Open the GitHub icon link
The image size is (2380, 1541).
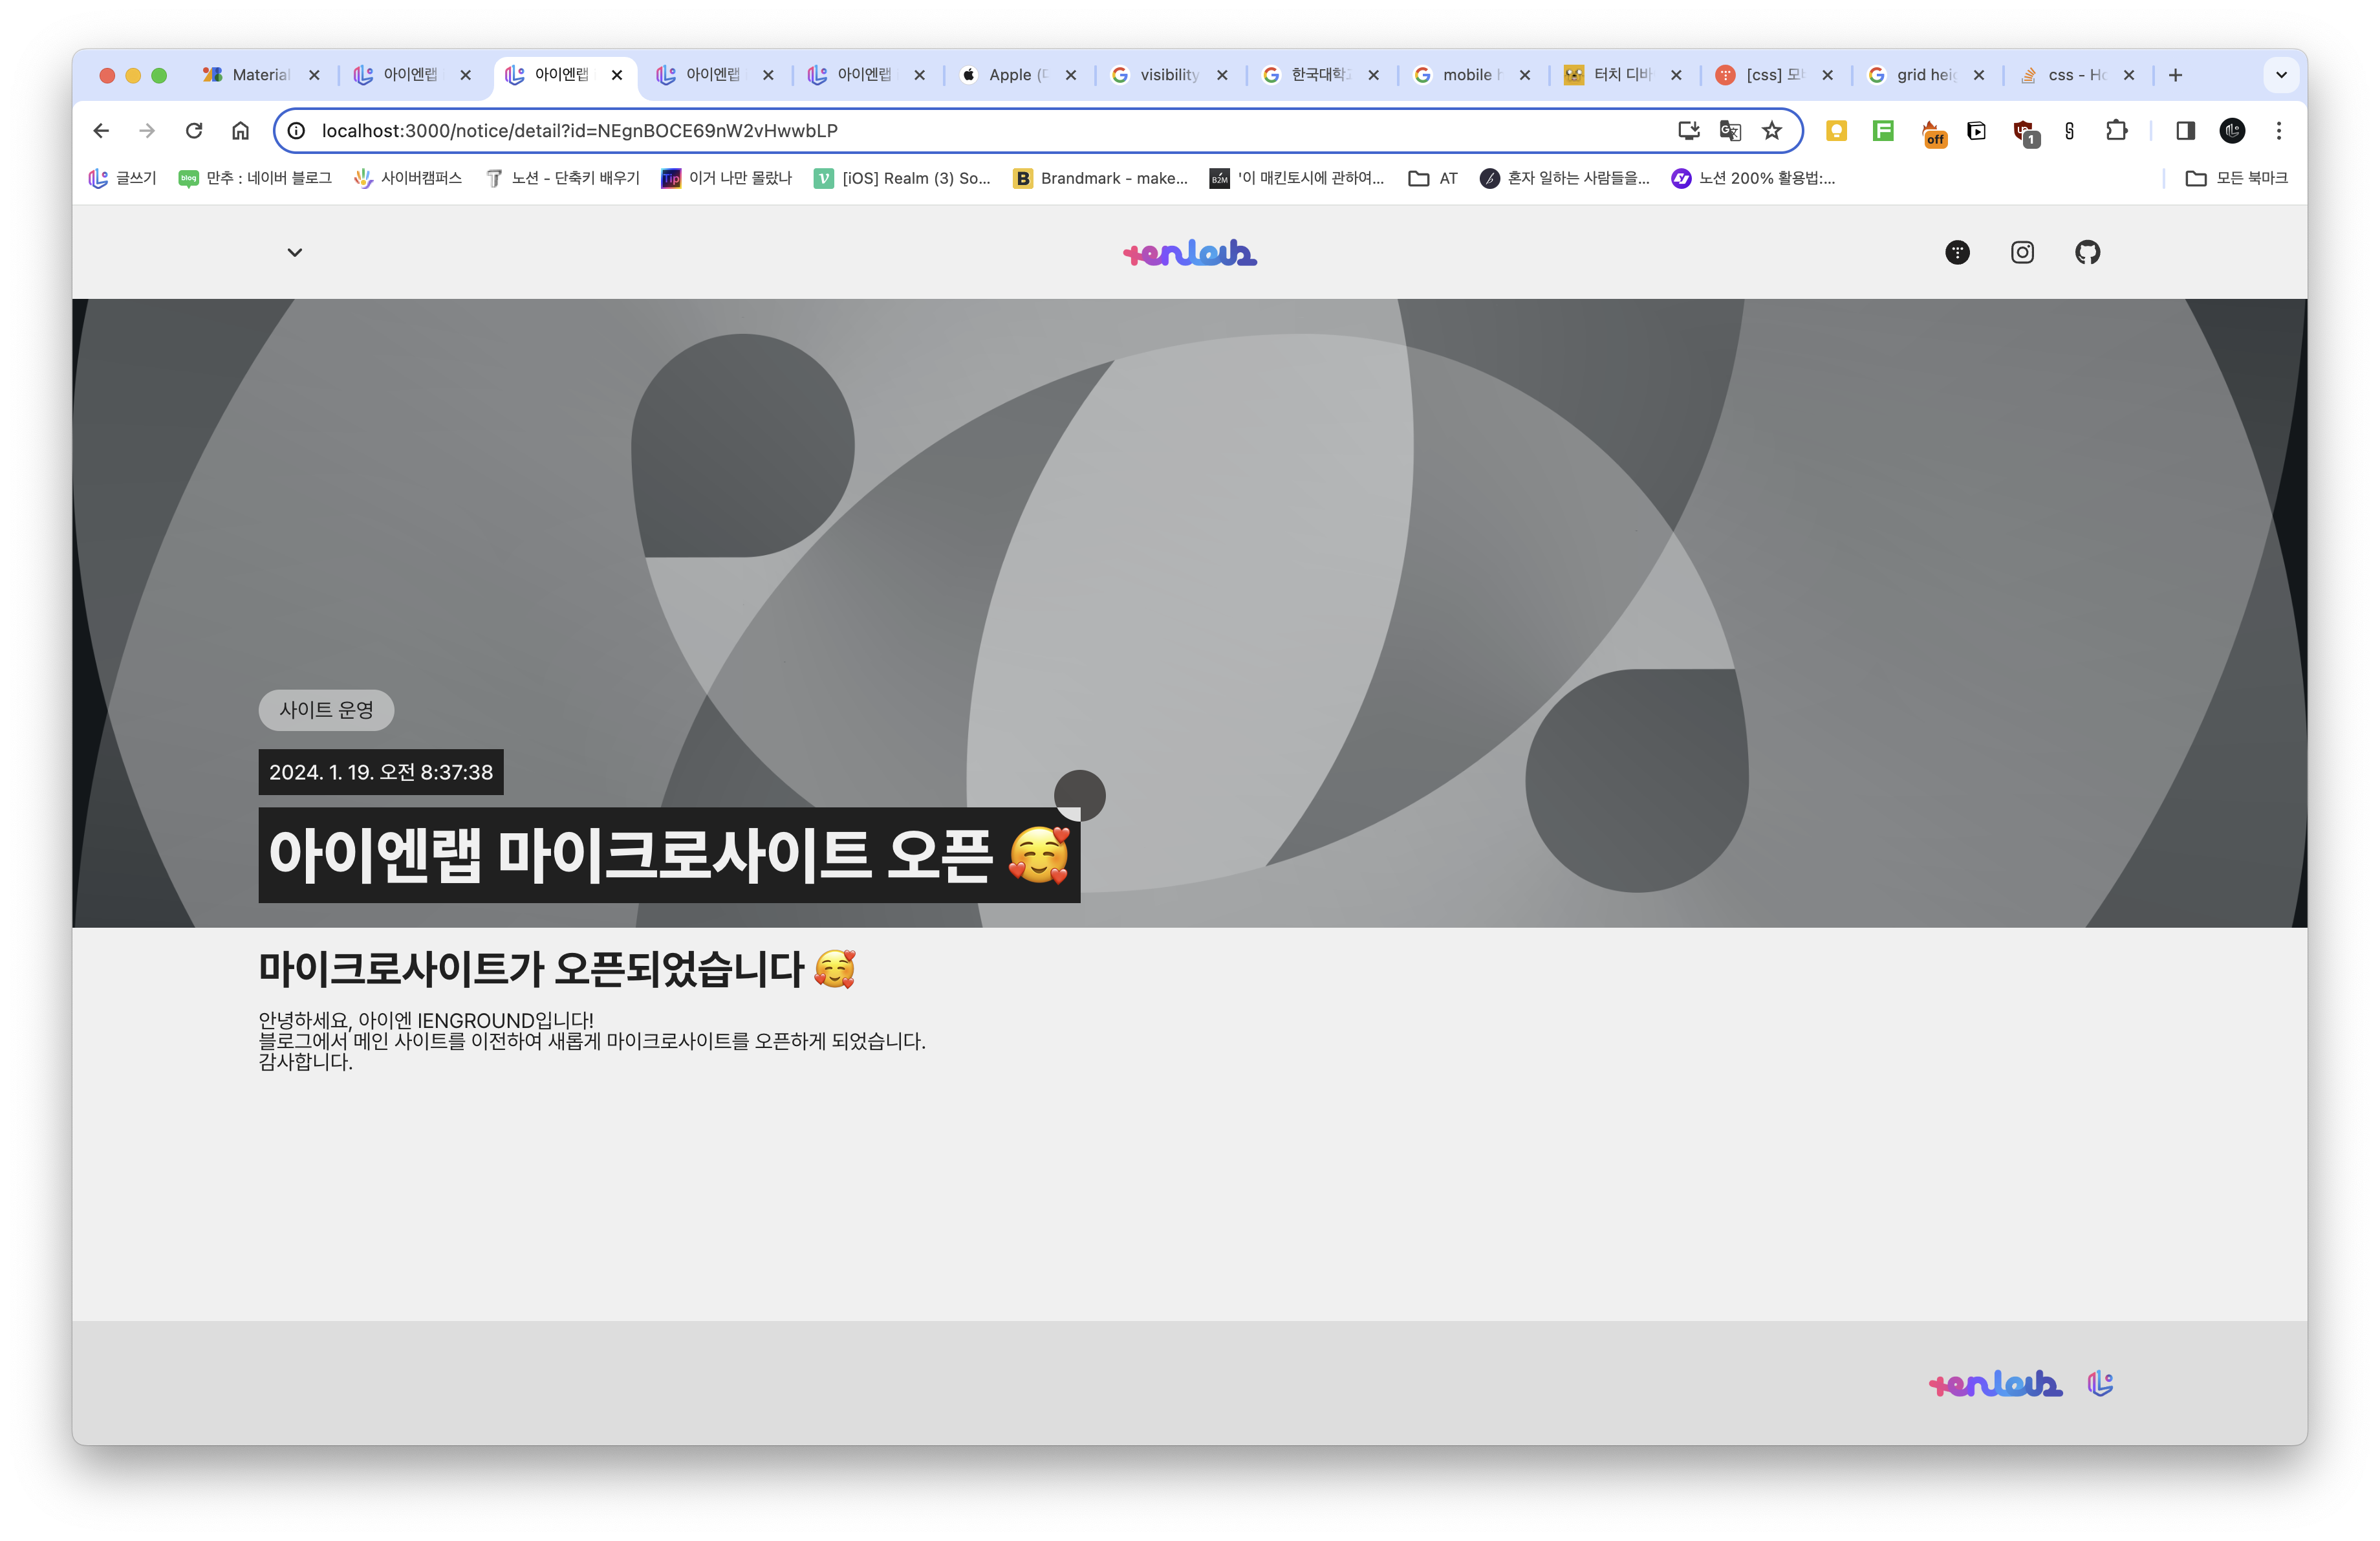pyautogui.click(x=2087, y=252)
